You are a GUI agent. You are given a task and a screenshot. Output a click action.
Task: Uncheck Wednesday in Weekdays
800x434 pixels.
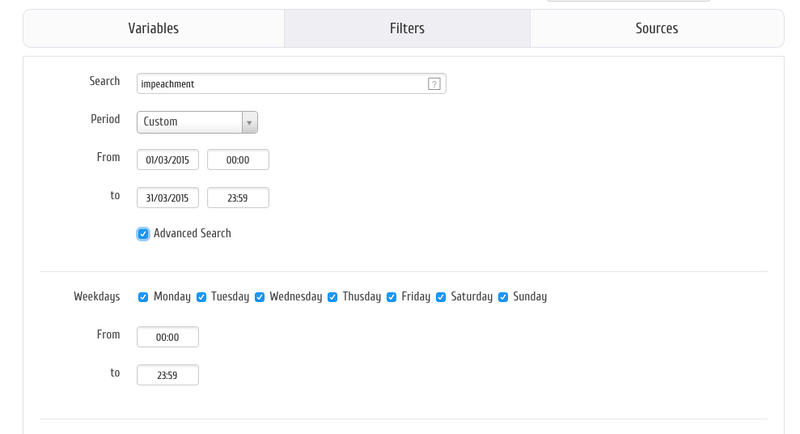pos(260,297)
